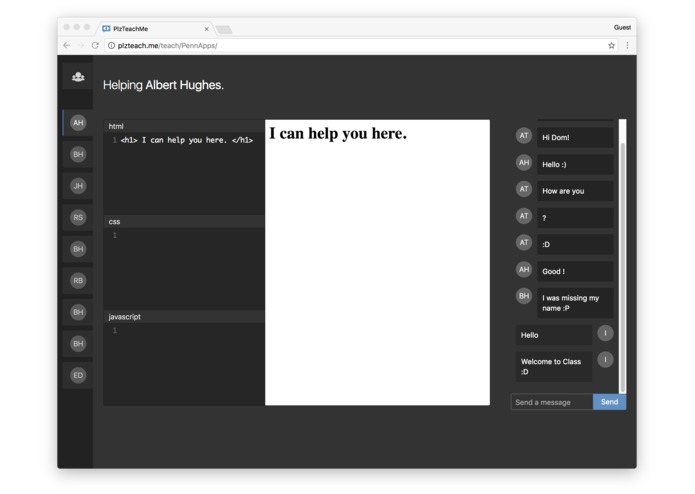Select student RB in the sidebar
The image size is (695, 494).
pos(78,280)
